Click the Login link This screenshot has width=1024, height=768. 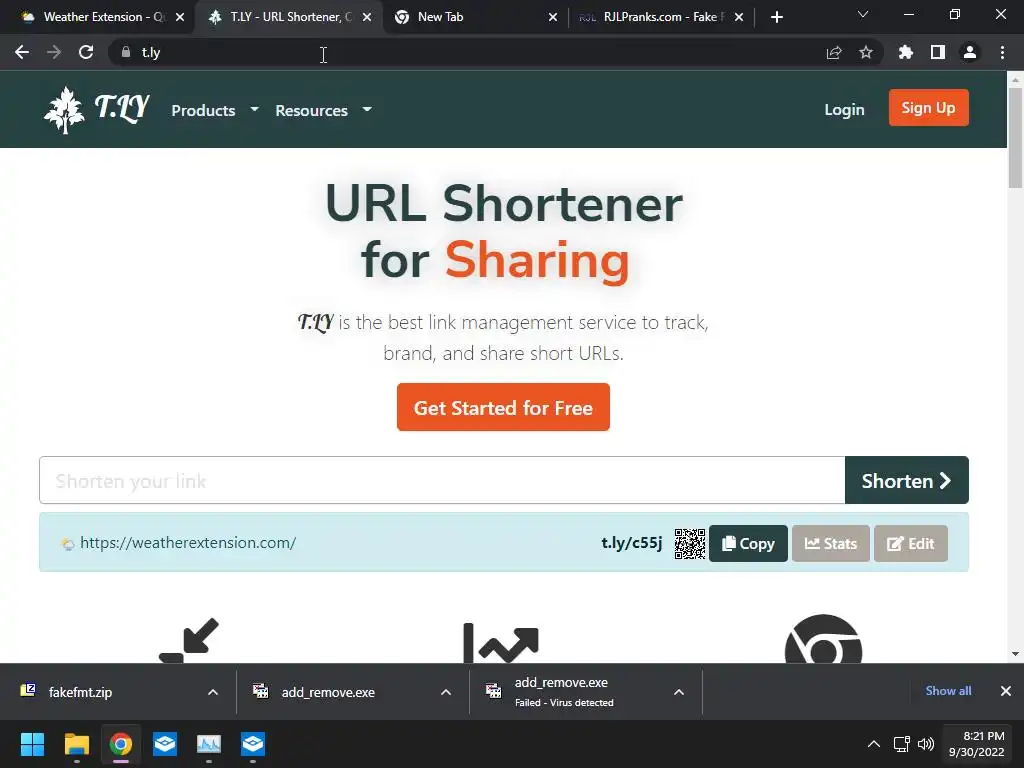pos(844,110)
